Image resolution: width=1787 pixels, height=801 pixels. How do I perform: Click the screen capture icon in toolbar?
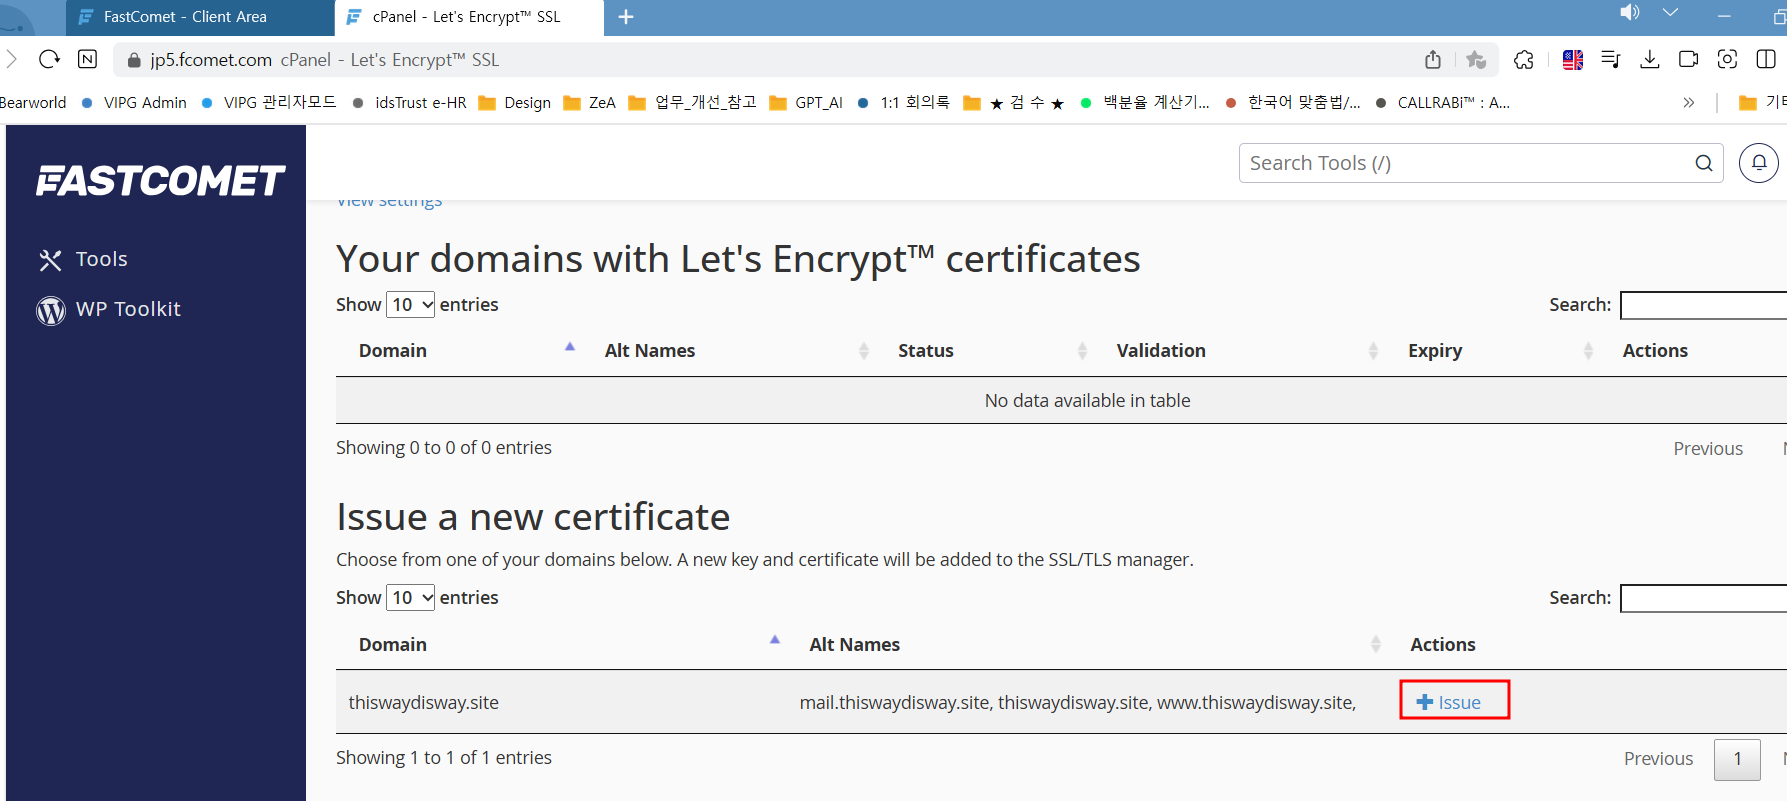point(1727,59)
